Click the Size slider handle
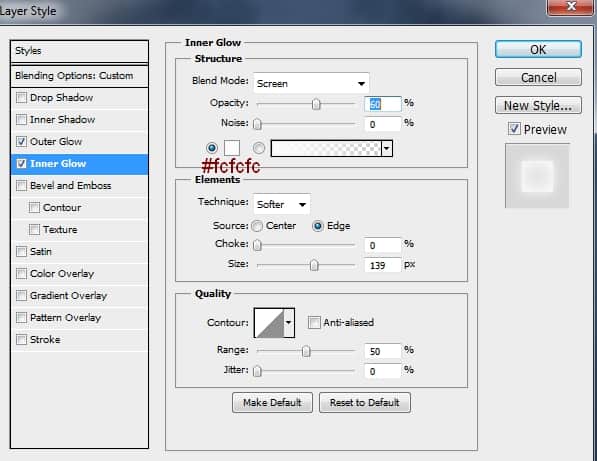This screenshot has width=597, height=461. [x=314, y=265]
